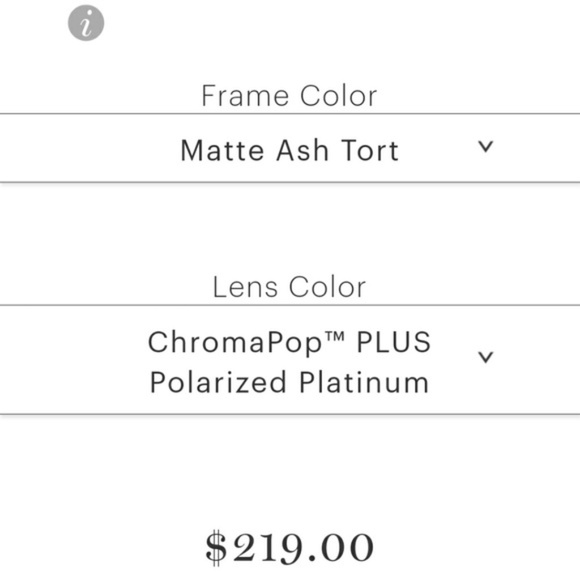Click the Lens Color label
The width and height of the screenshot is (580, 580).
coord(289,287)
